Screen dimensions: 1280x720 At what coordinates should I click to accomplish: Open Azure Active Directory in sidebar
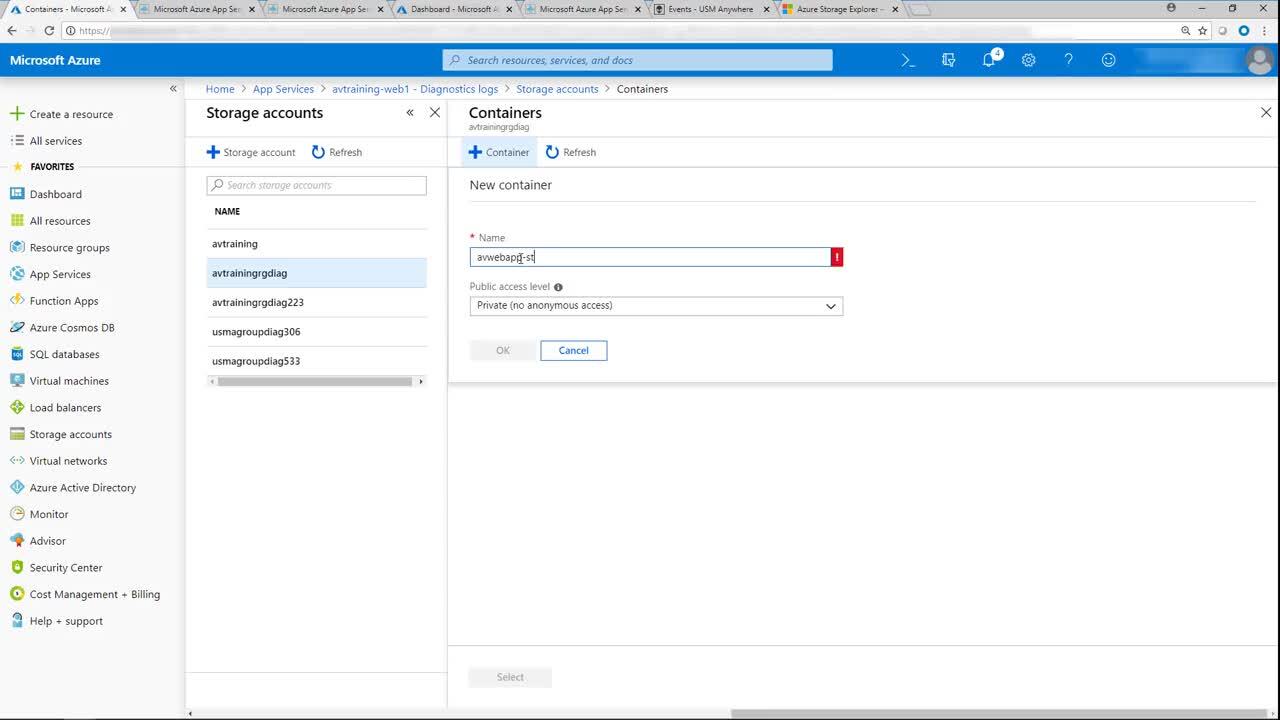(82, 488)
